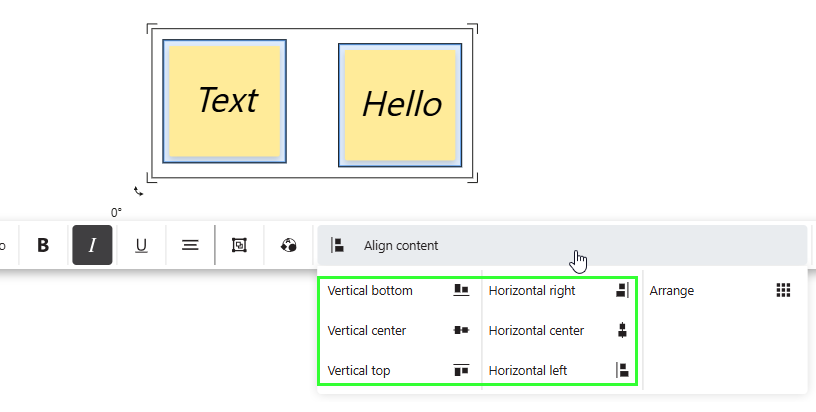Screen dimensions: 816x412
Task: Click the Horizontal left icon
Action: (x=622, y=371)
